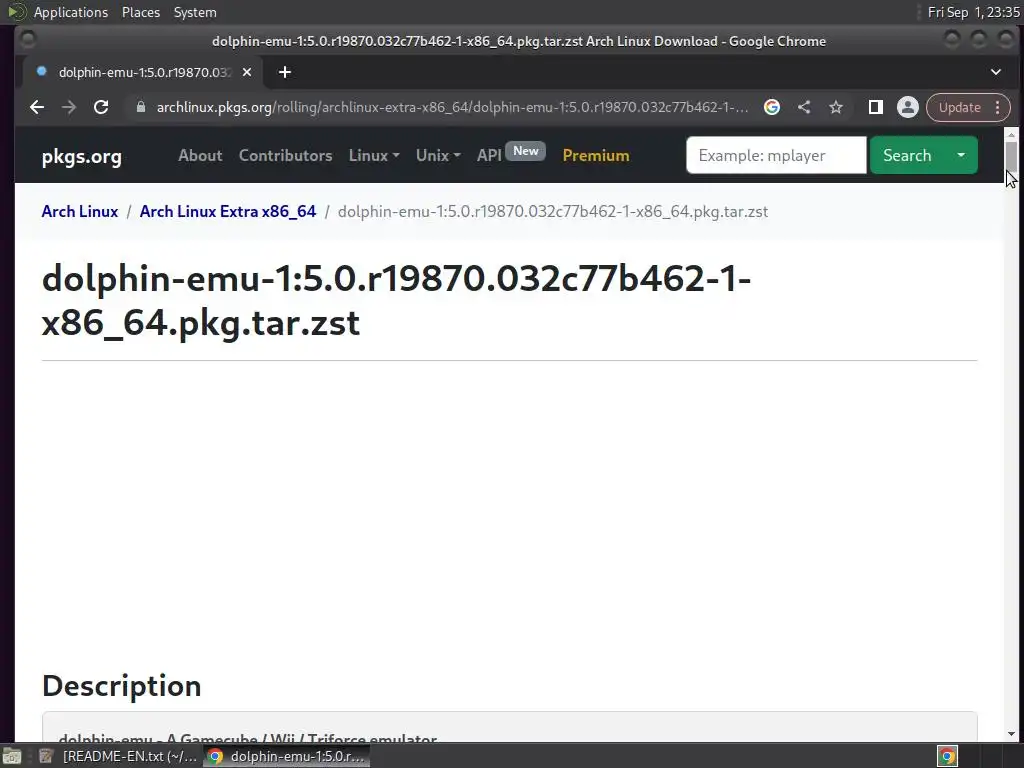Click scrollbar down arrow
1024x768 pixels.
click(x=1011, y=734)
